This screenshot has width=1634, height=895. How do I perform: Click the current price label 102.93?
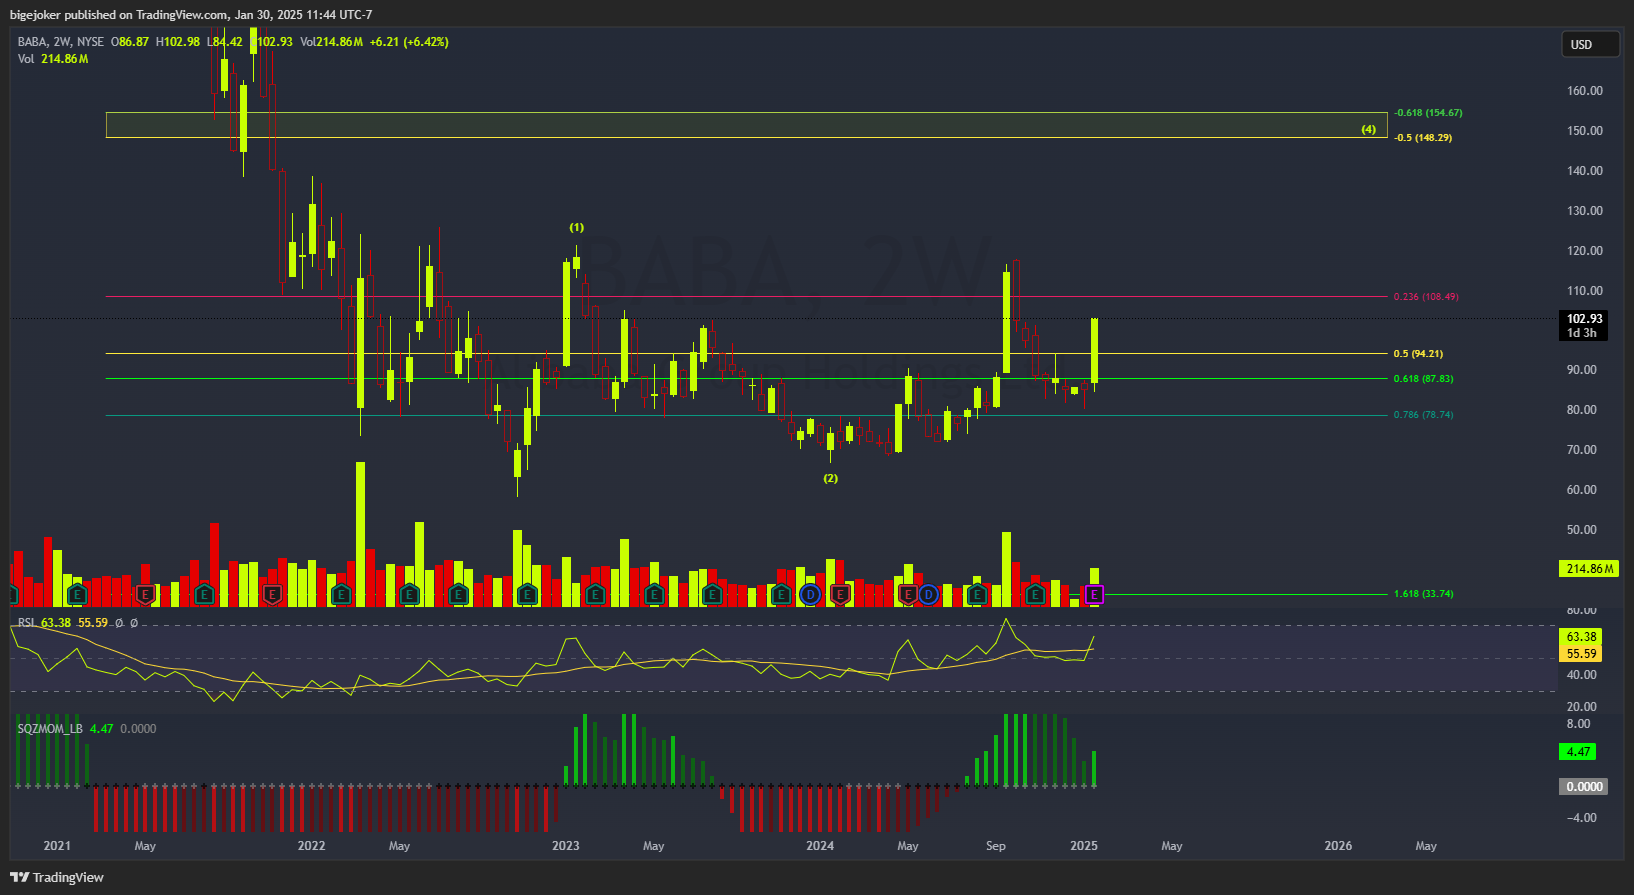(x=1584, y=319)
